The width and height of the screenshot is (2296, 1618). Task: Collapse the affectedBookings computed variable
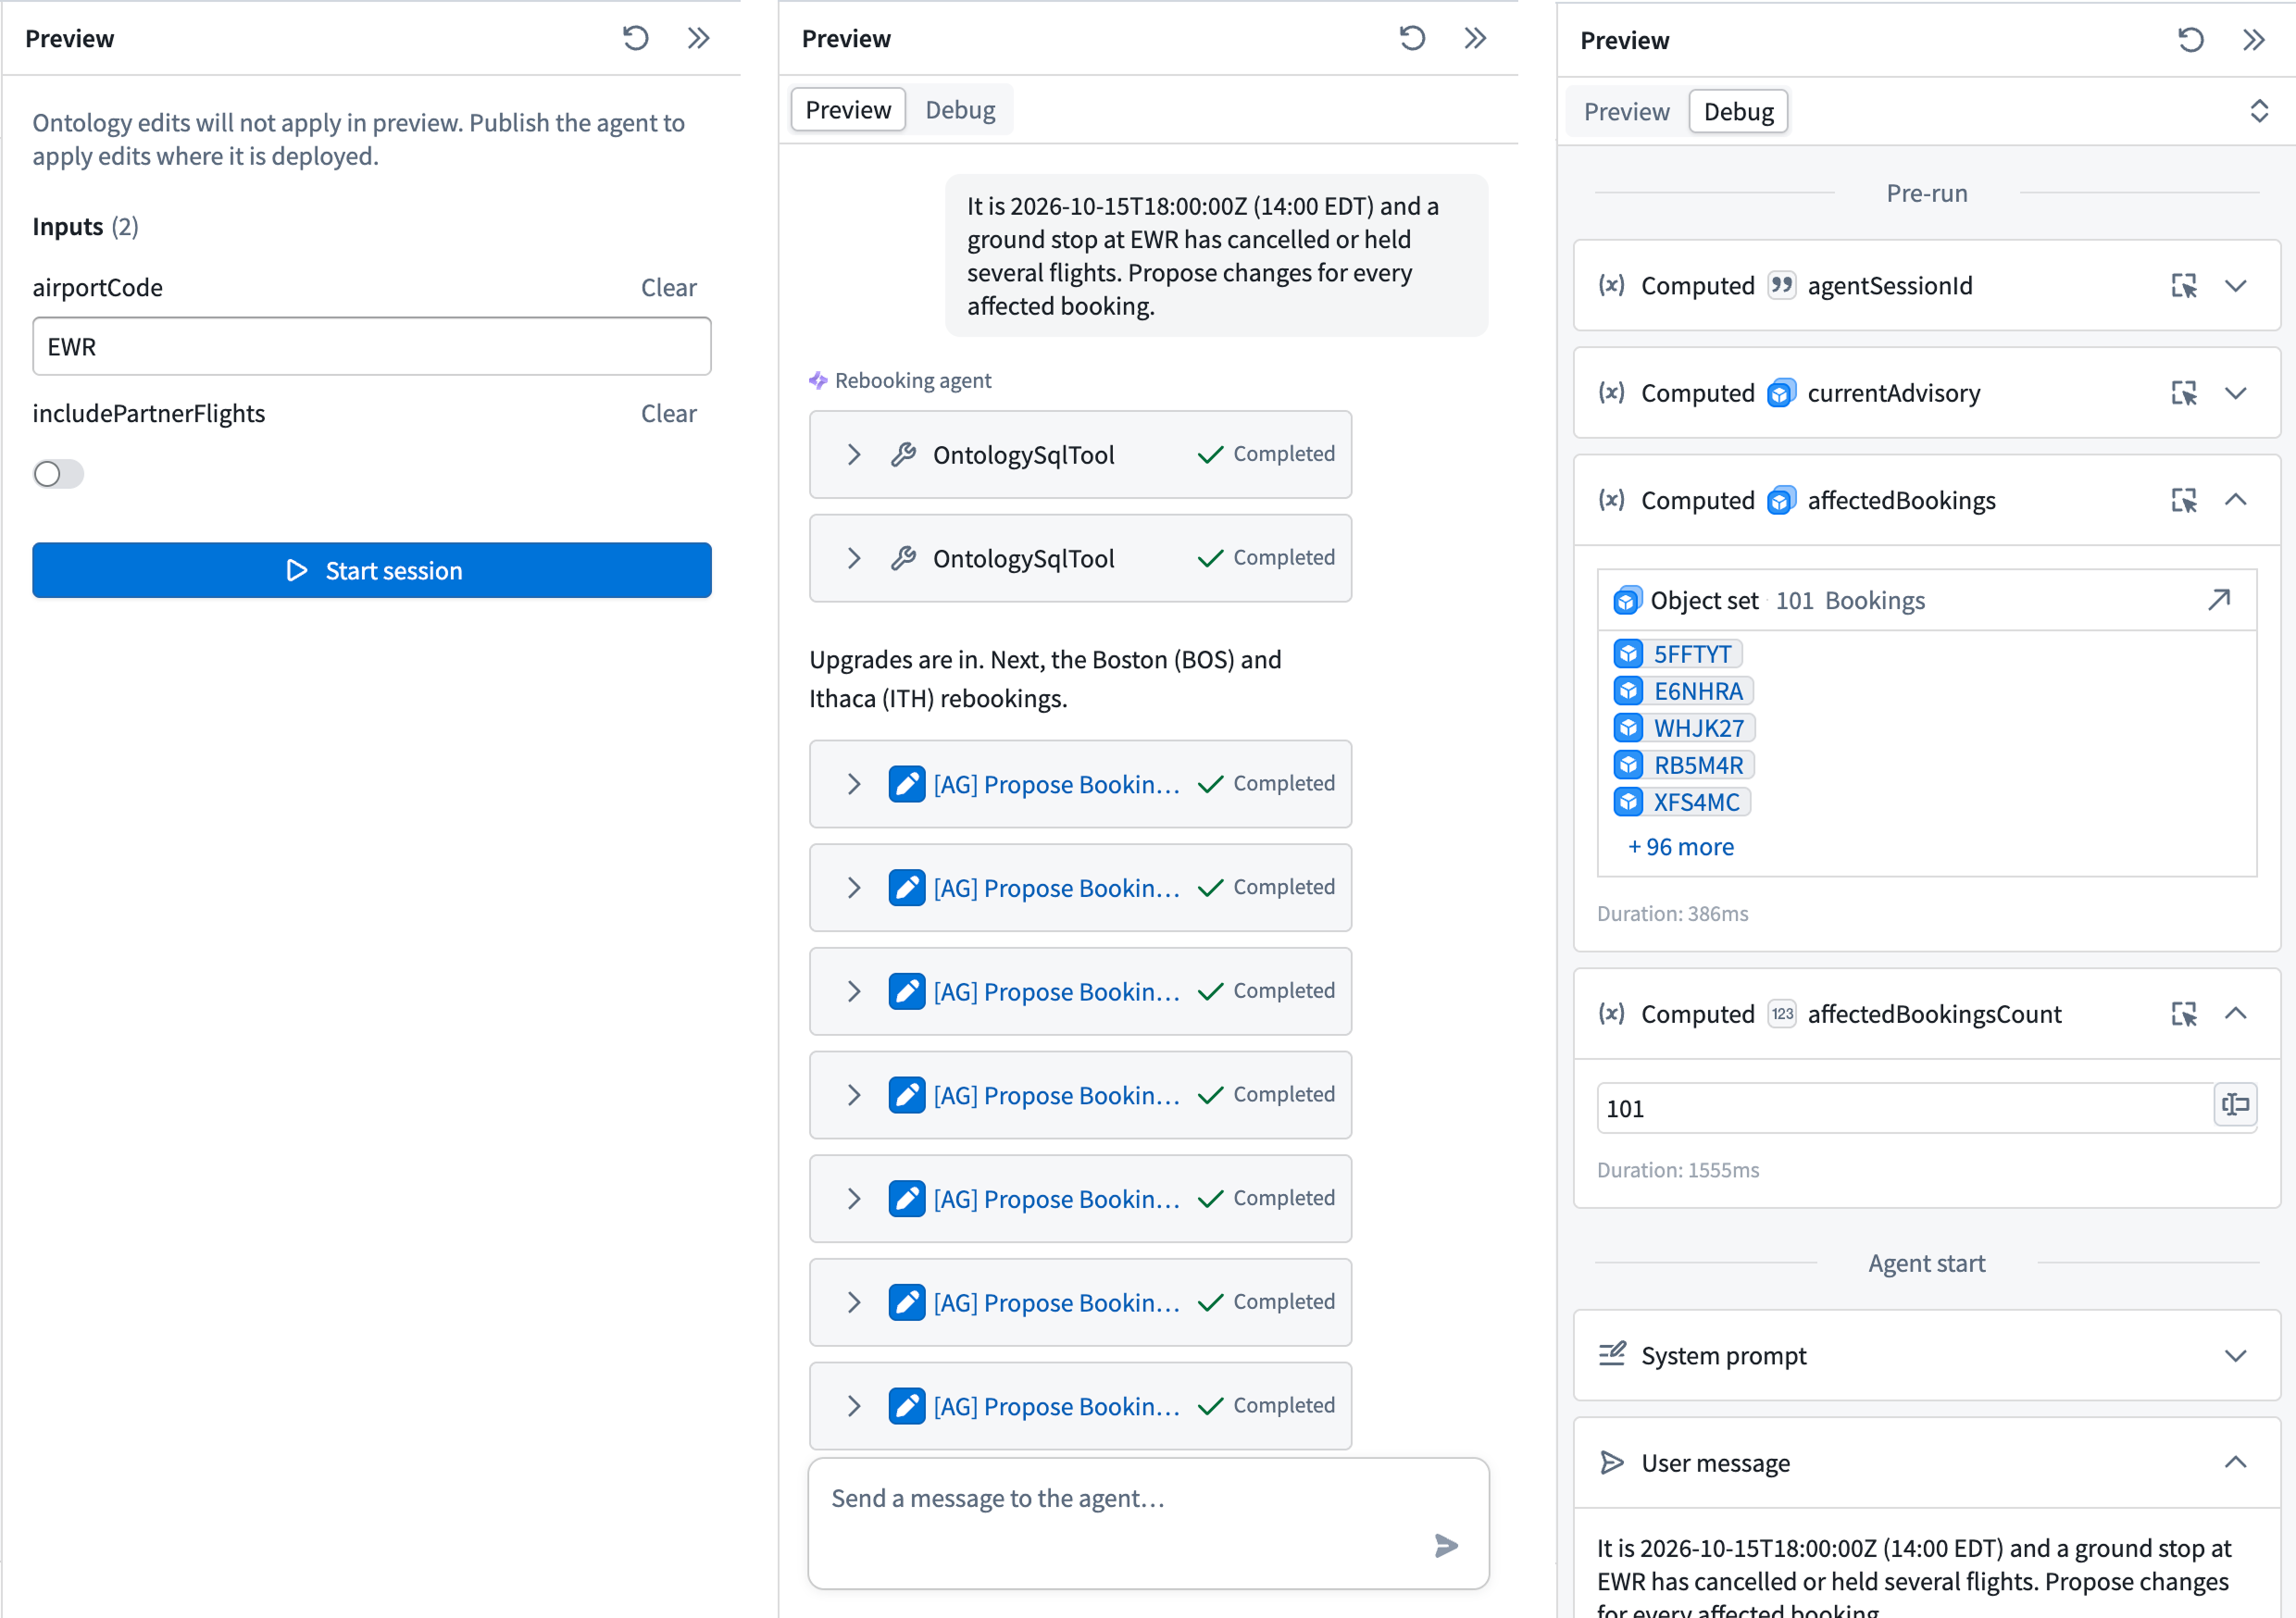[x=2236, y=500]
